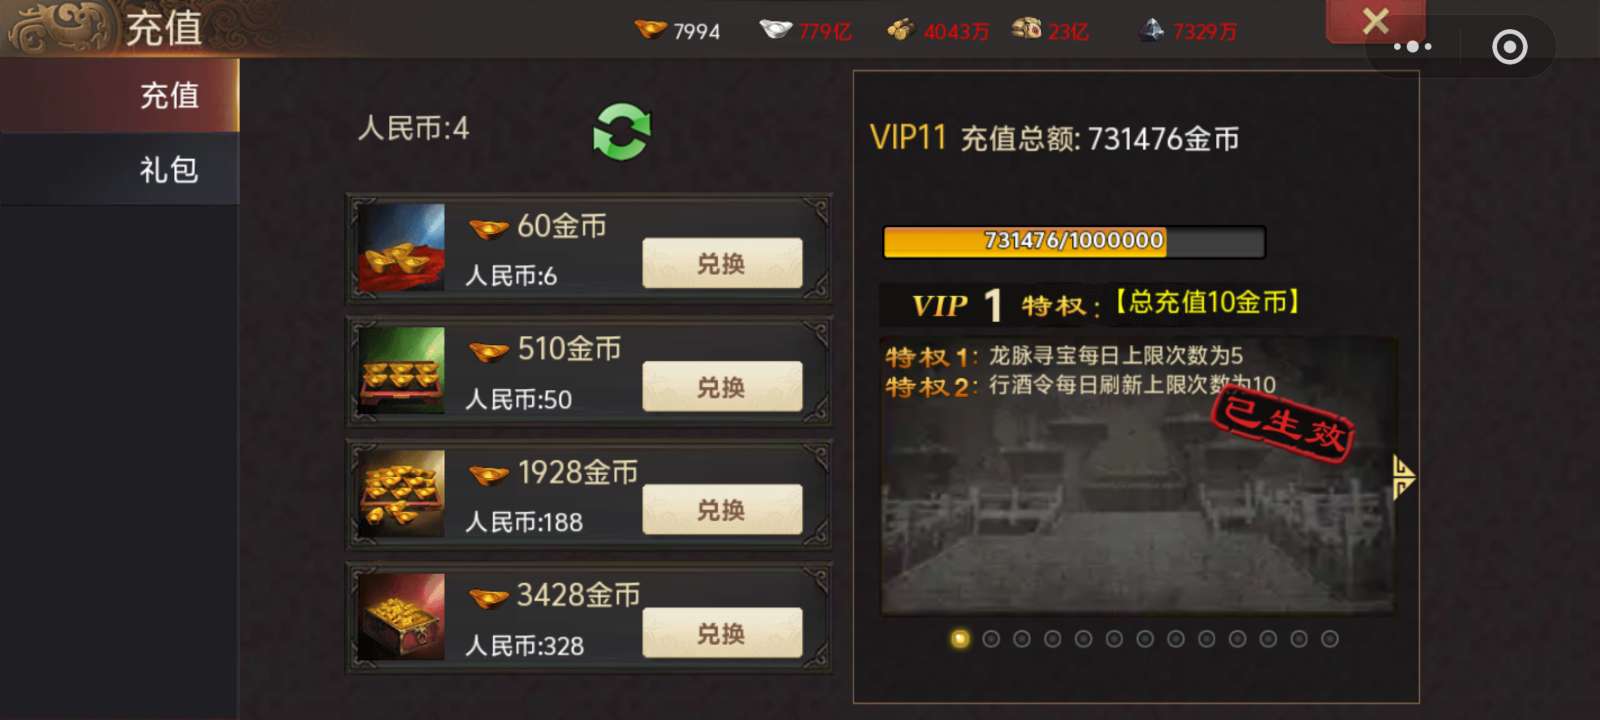Screen dimensions: 1600x720
Task: Select the seventh VIP page indicator dot
Action: 1145,639
